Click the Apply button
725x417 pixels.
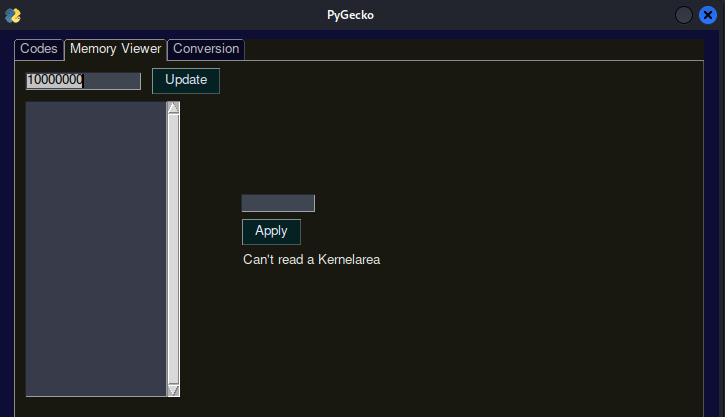tap(271, 231)
